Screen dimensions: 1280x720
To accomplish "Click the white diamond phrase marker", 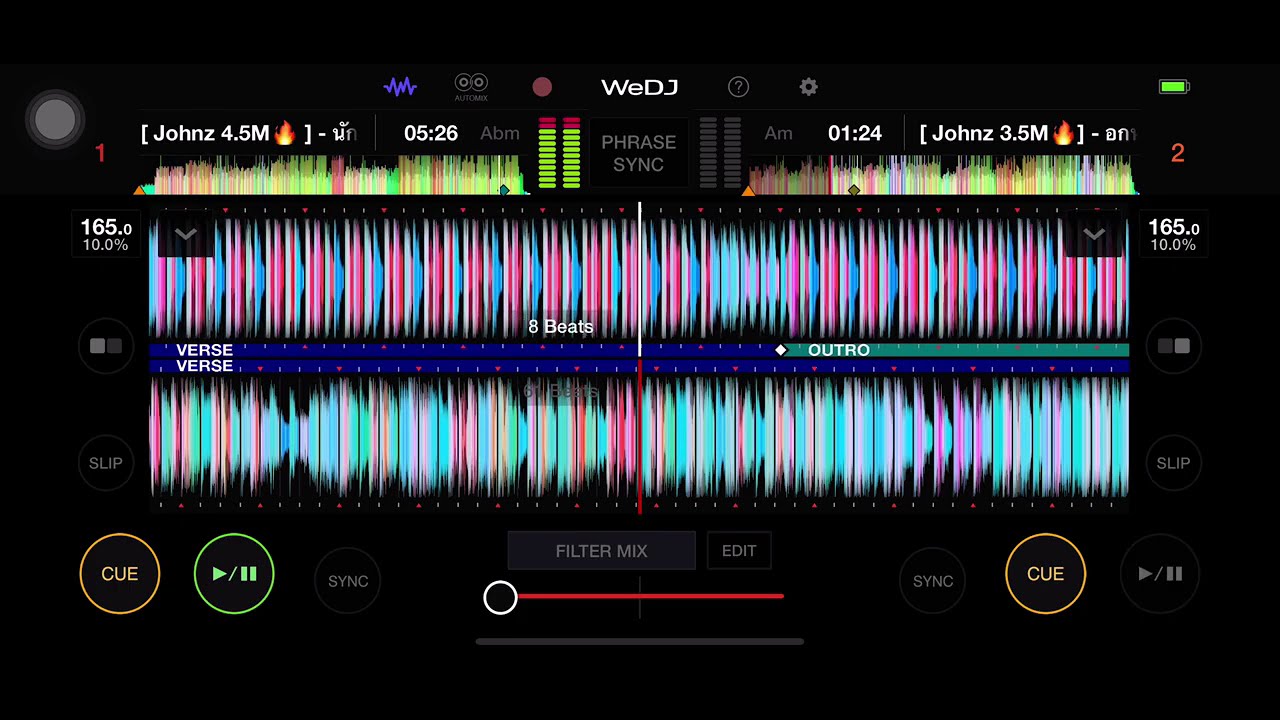I will 781,350.
